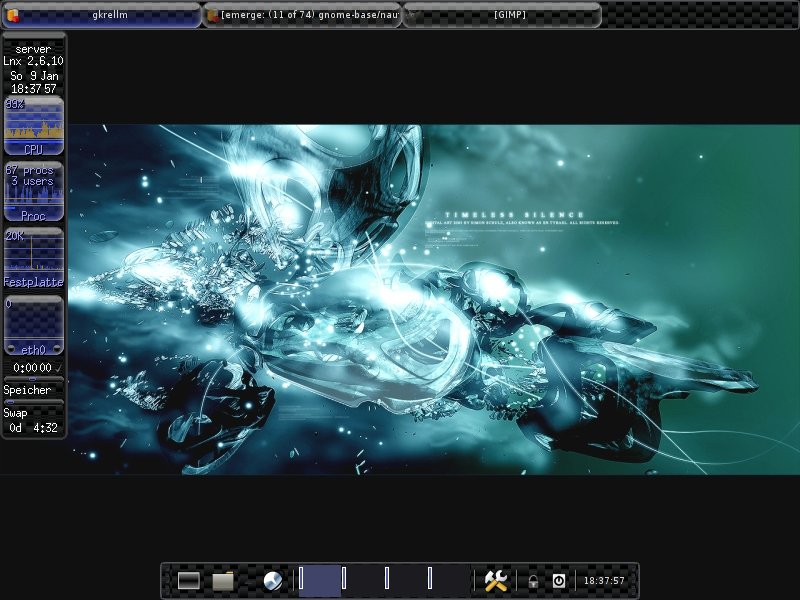The image size is (800, 600).
Task: Open the hammer and wrench settings icon
Action: point(495,581)
